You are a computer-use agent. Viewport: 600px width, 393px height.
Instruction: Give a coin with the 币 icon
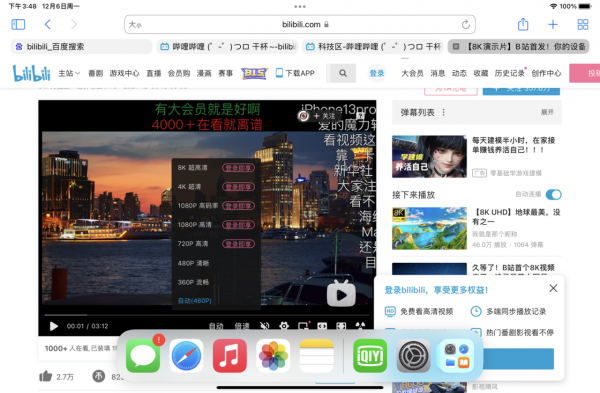(98, 376)
